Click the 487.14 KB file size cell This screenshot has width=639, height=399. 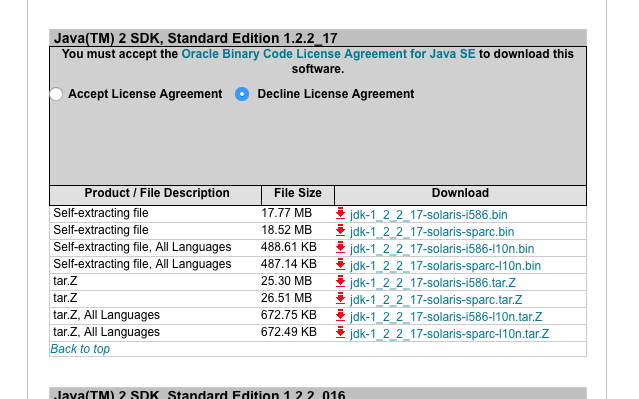point(289,264)
